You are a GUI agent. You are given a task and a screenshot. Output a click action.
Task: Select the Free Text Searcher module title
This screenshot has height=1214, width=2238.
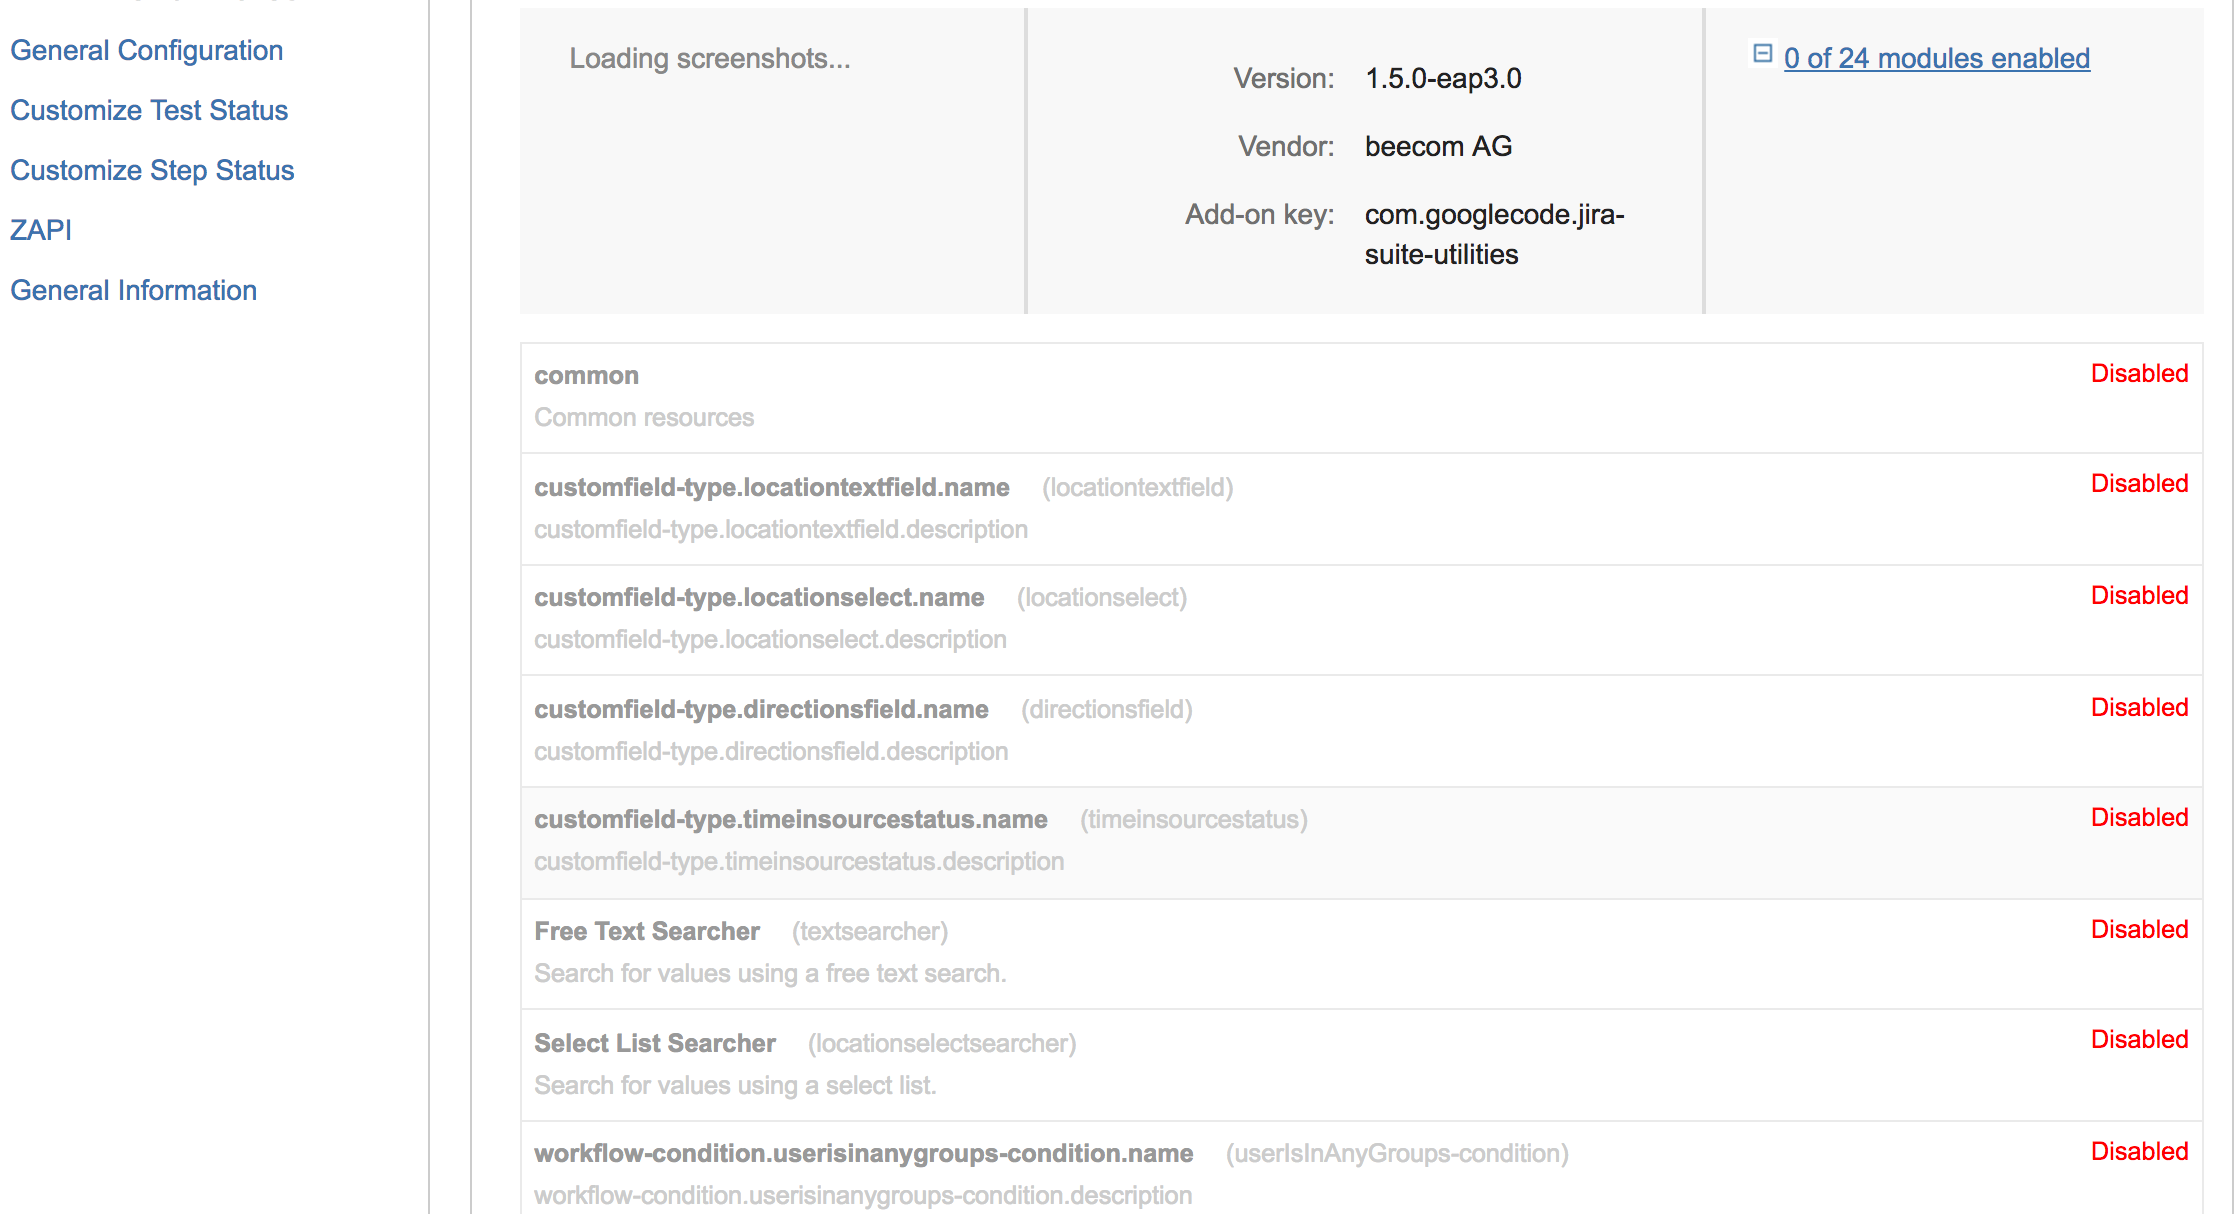(x=647, y=932)
